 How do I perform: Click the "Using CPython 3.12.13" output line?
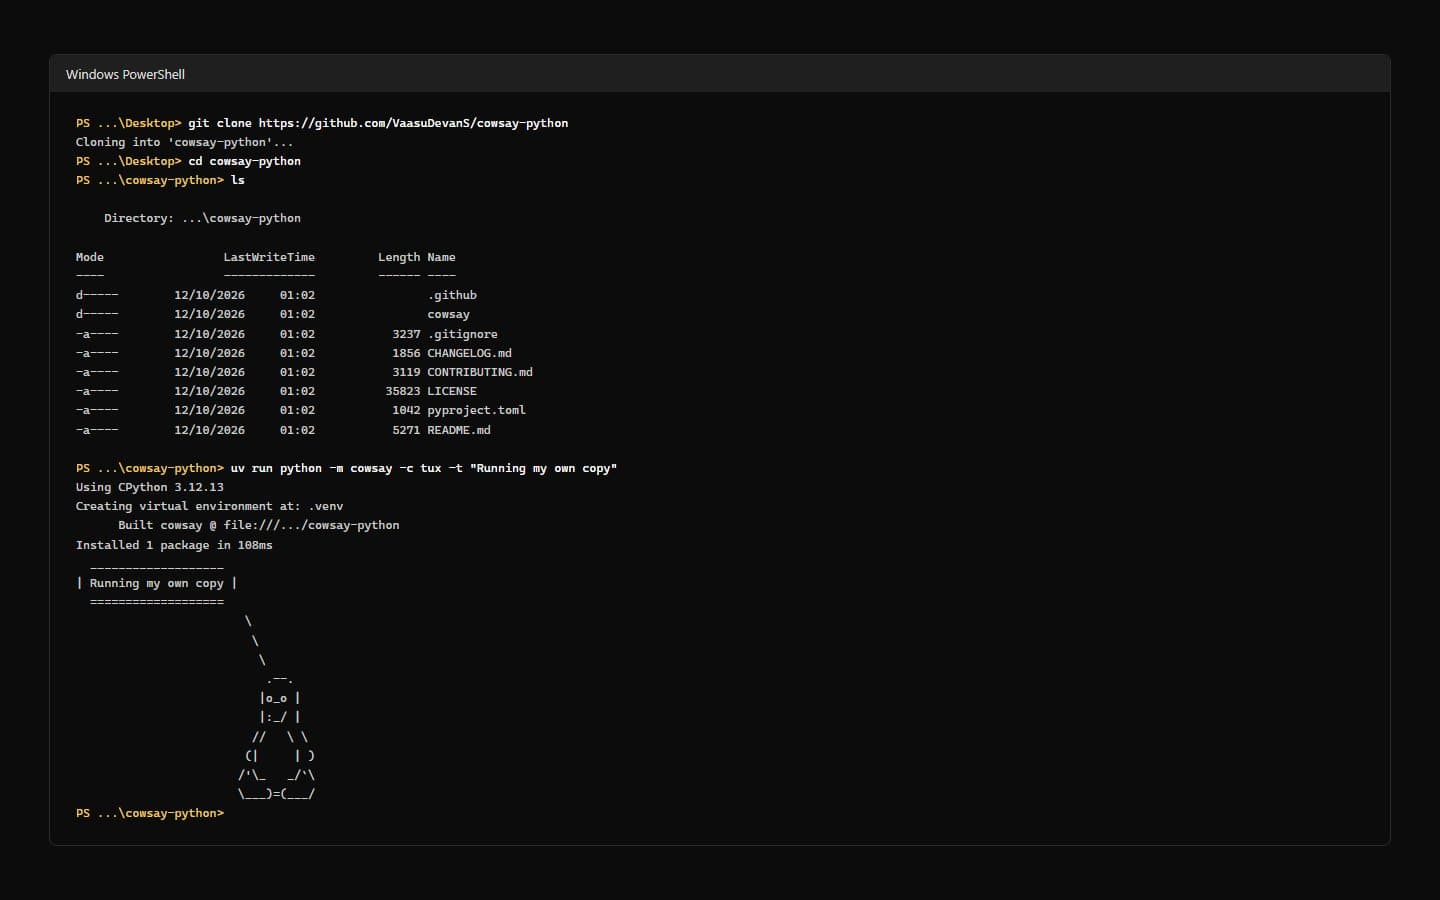(x=150, y=487)
